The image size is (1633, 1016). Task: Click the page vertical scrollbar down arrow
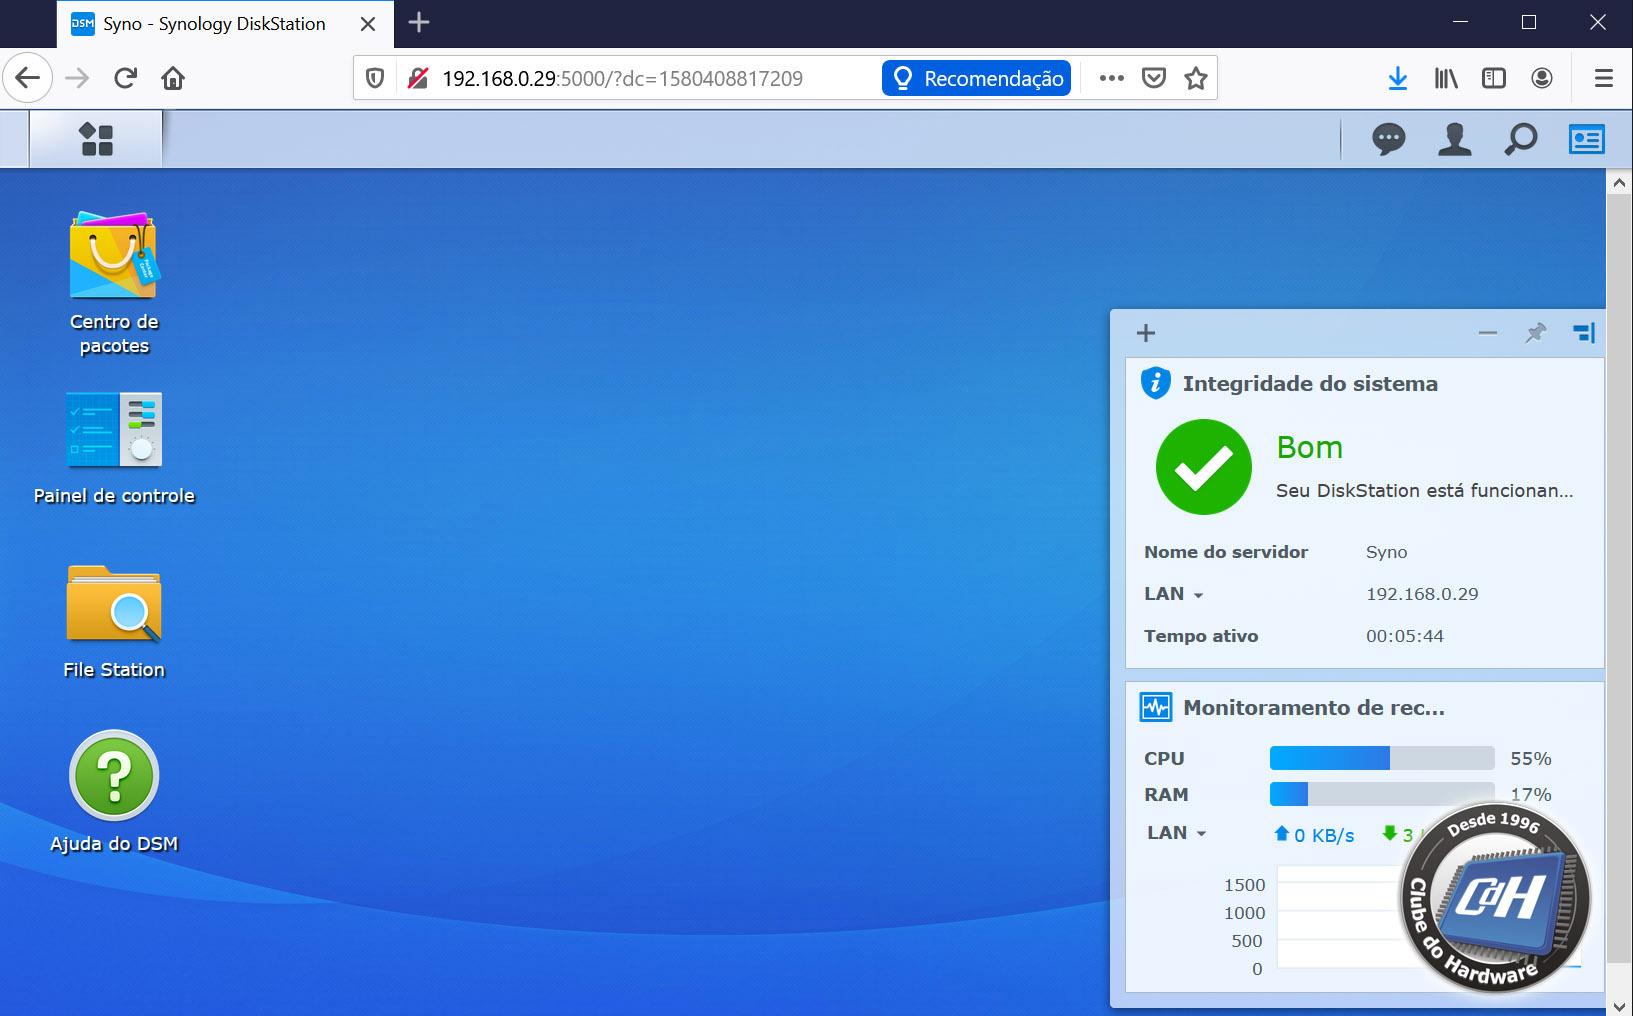1620,1005
